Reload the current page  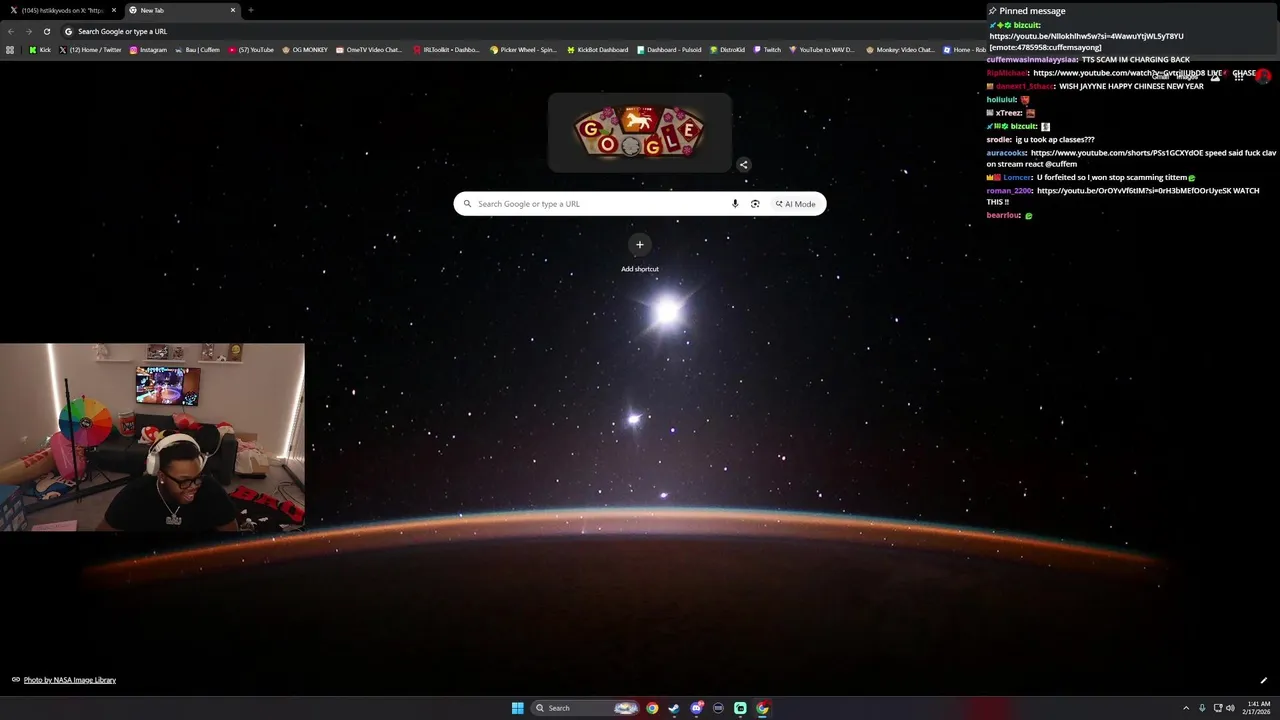pos(46,31)
